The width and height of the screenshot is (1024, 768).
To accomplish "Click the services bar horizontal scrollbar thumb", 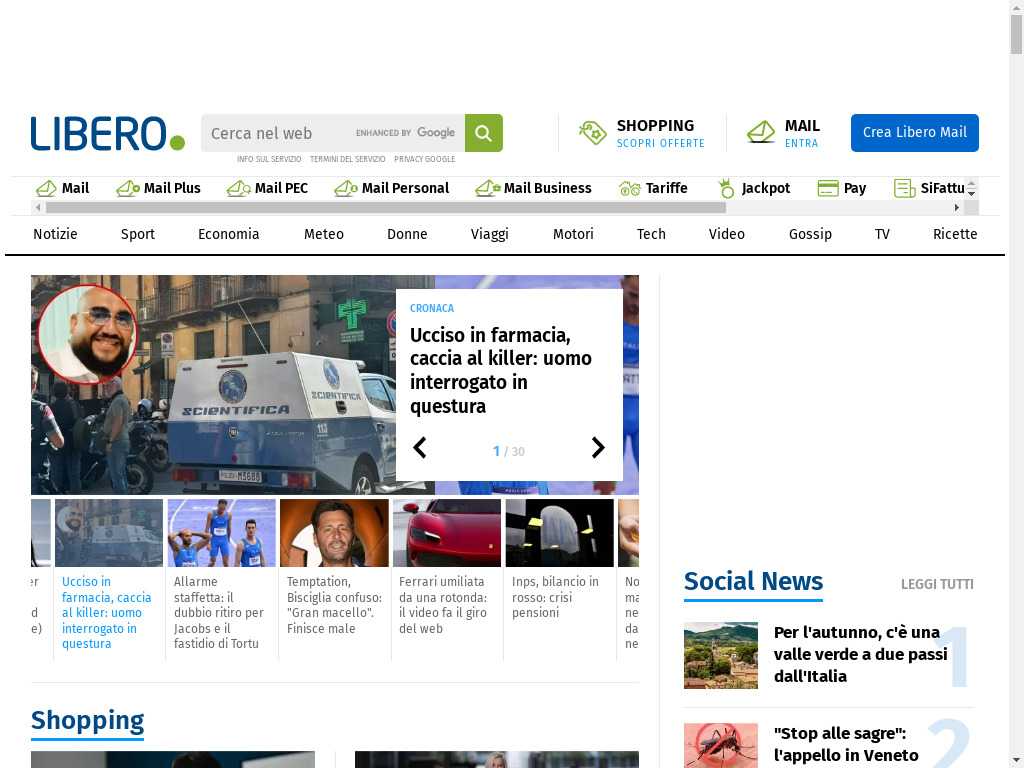I will [385, 208].
